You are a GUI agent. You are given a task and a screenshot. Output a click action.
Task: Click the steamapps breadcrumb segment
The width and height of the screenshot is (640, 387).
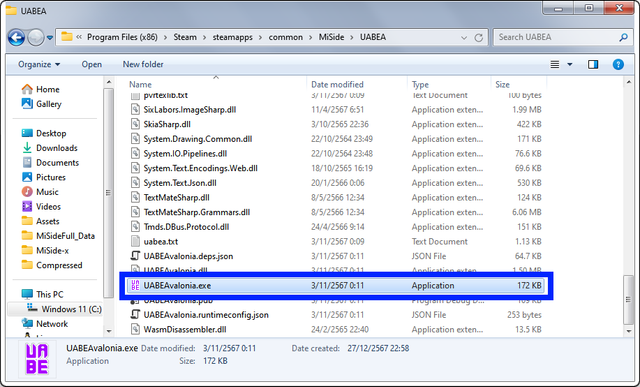coord(232,37)
